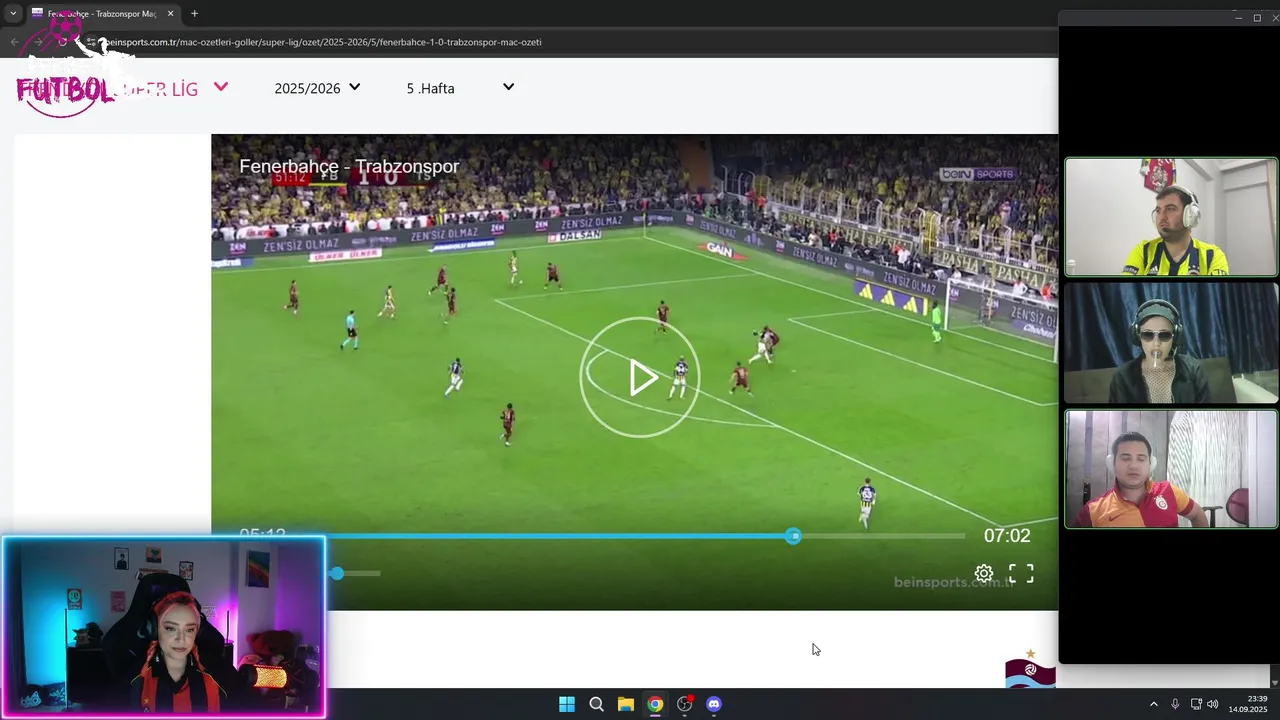Expand the 5 .Hafta week dropdown

pyautogui.click(x=460, y=88)
